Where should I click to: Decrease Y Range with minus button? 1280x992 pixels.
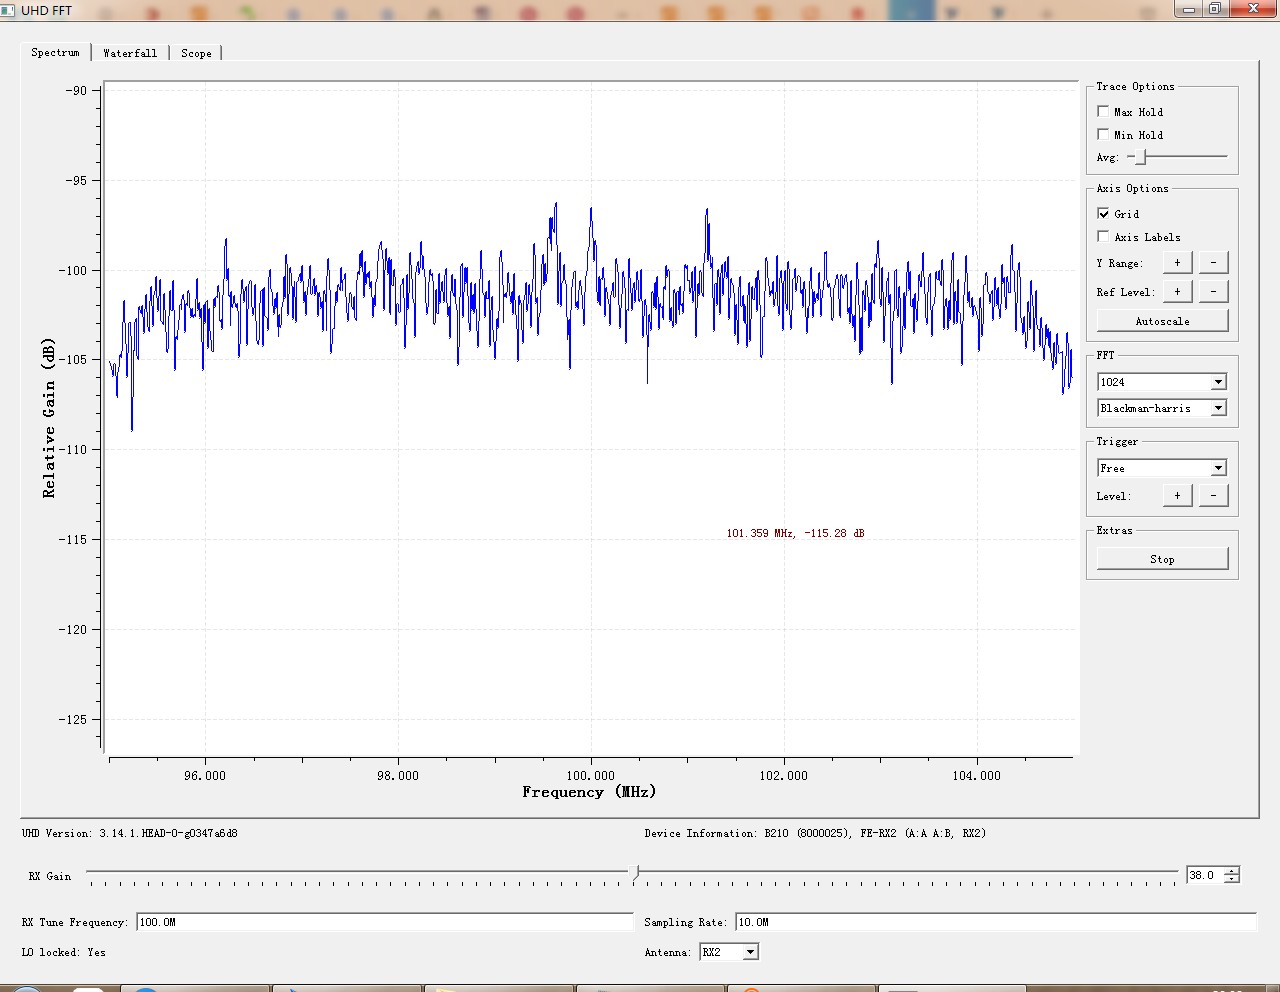tap(1213, 262)
